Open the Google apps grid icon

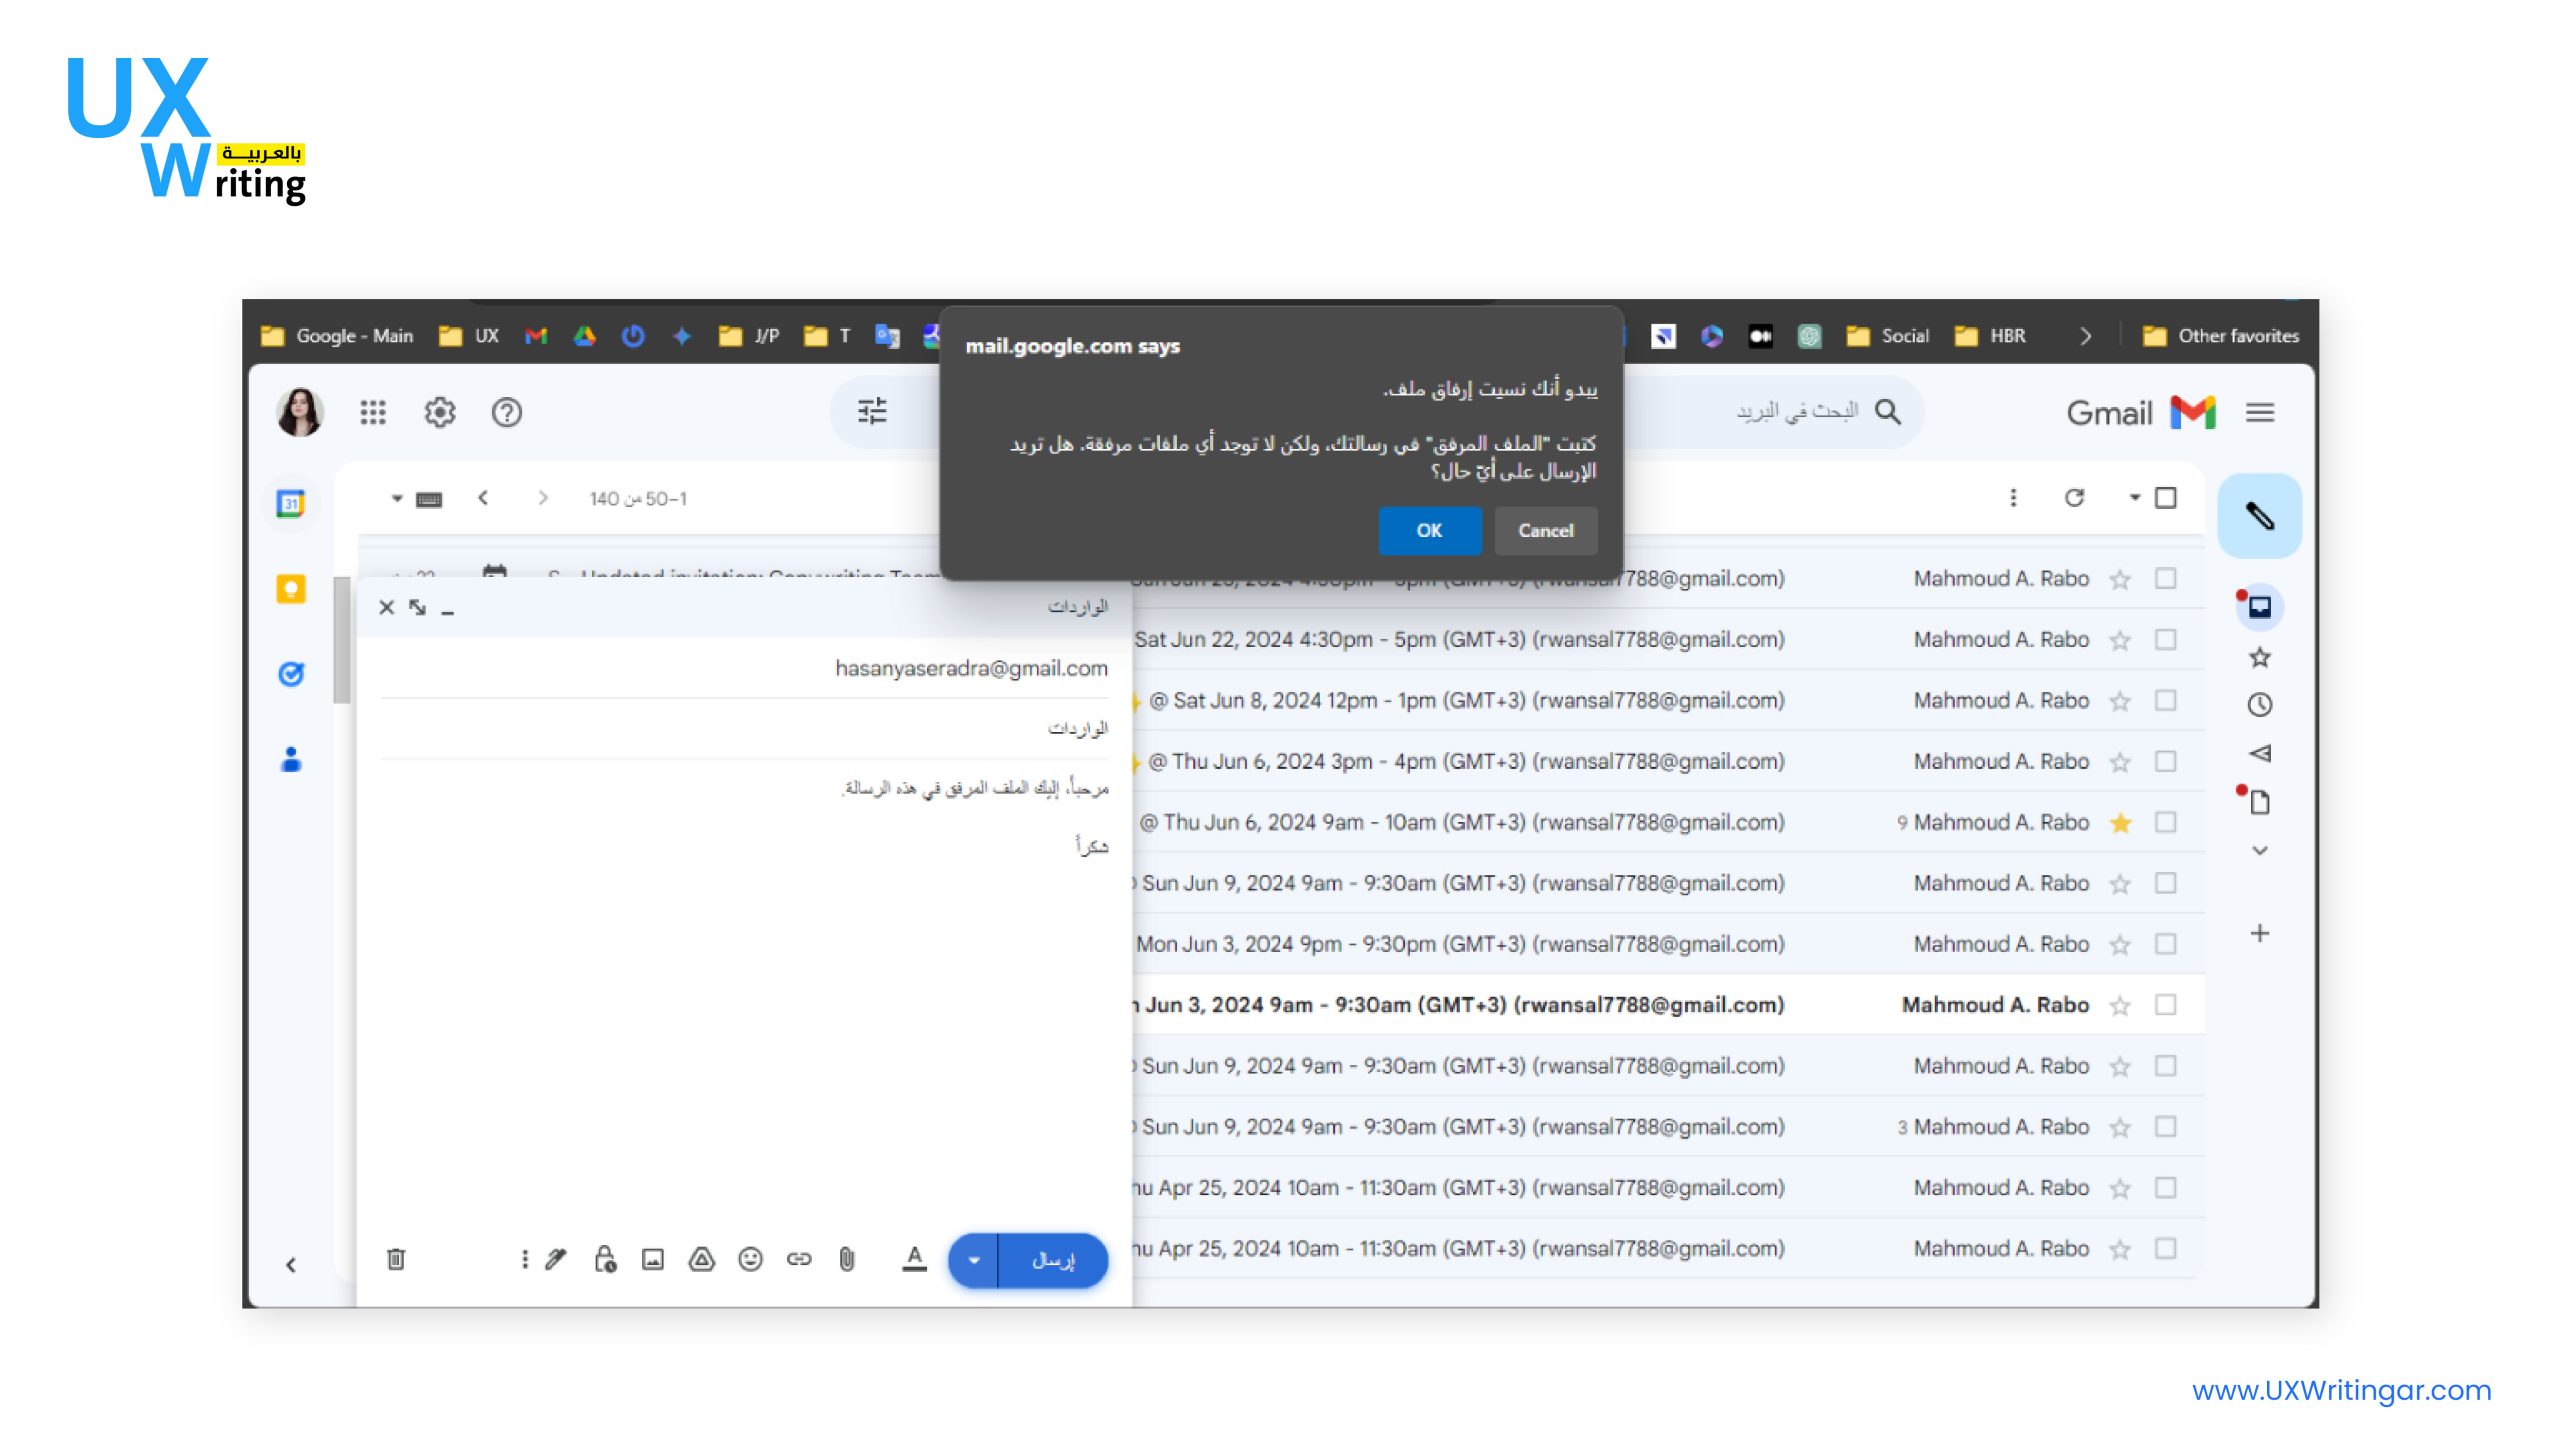pyautogui.click(x=373, y=412)
